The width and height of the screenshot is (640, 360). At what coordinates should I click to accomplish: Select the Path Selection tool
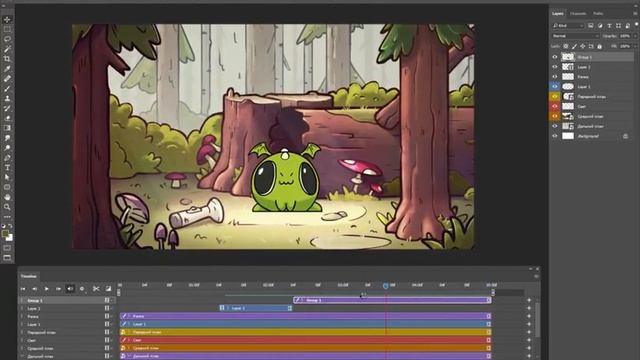(x=7, y=177)
